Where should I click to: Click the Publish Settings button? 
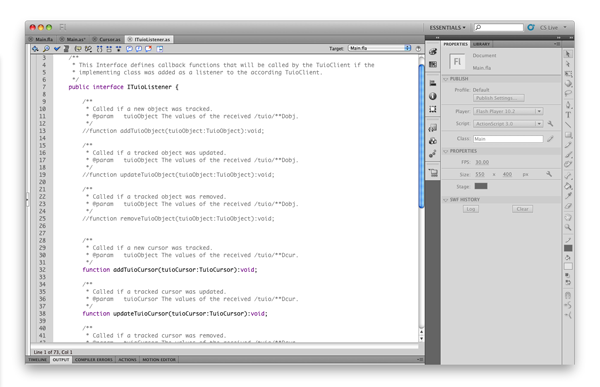tap(499, 98)
